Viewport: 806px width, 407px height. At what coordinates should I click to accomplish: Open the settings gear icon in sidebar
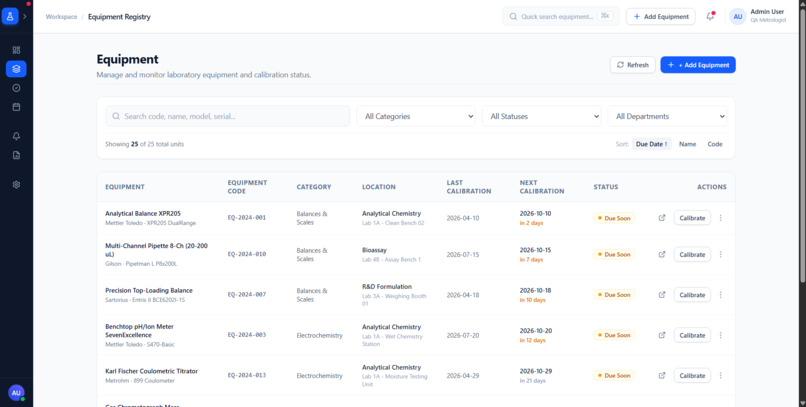16,184
